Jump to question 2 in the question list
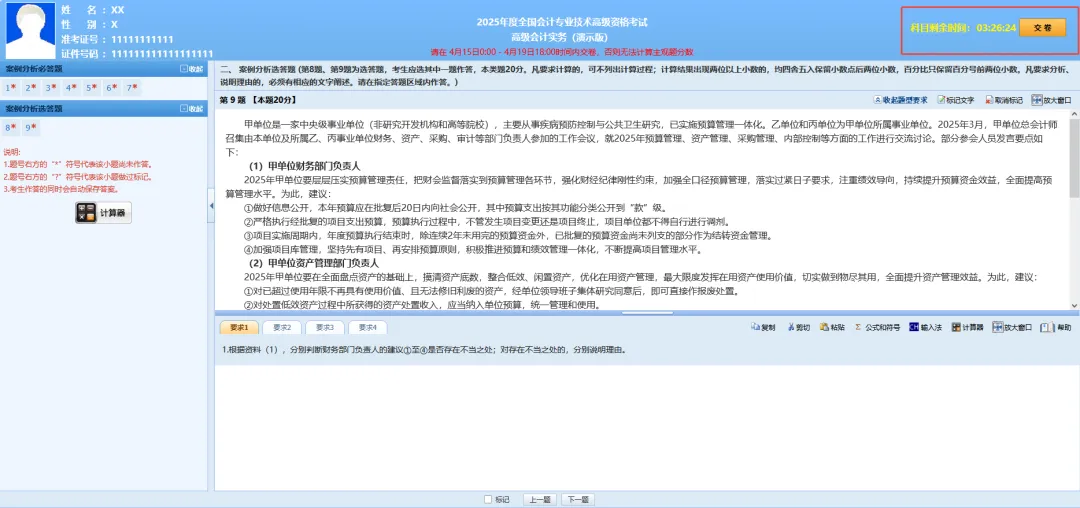1080x508 pixels. coord(30,87)
